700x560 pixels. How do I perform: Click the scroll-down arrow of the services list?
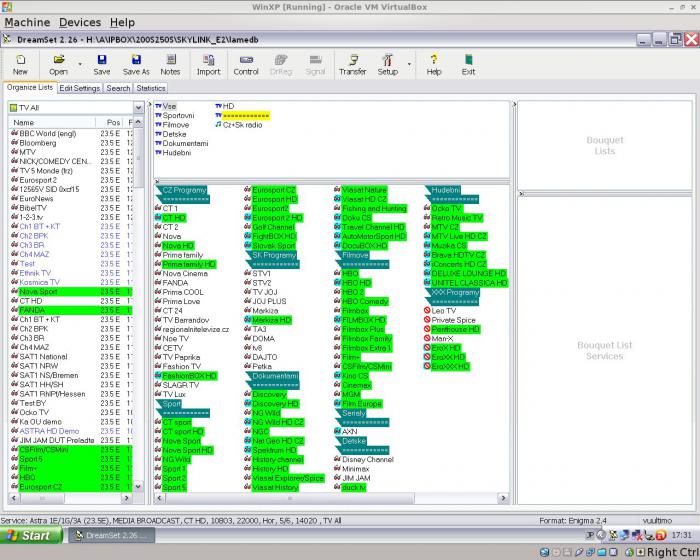point(138,487)
